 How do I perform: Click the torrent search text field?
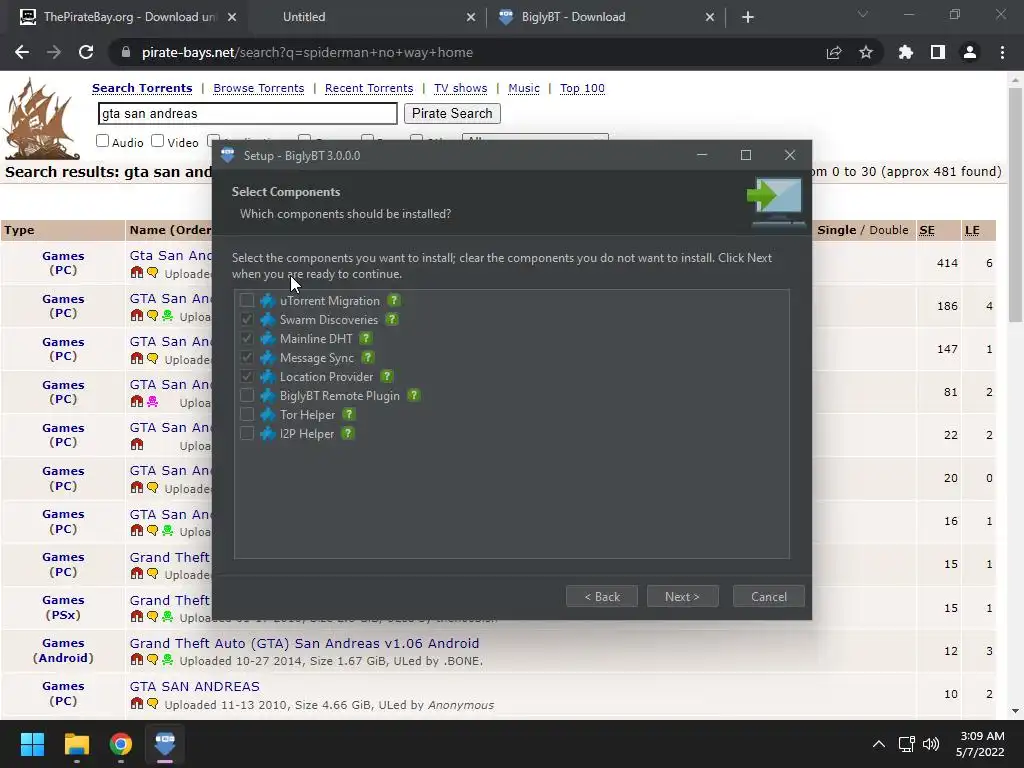pos(248,114)
